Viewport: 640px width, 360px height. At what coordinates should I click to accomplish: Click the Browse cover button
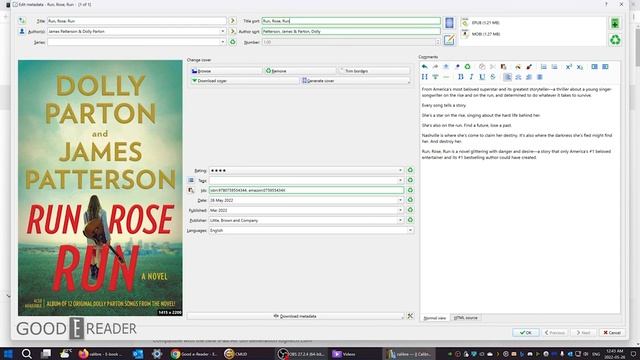(226, 71)
